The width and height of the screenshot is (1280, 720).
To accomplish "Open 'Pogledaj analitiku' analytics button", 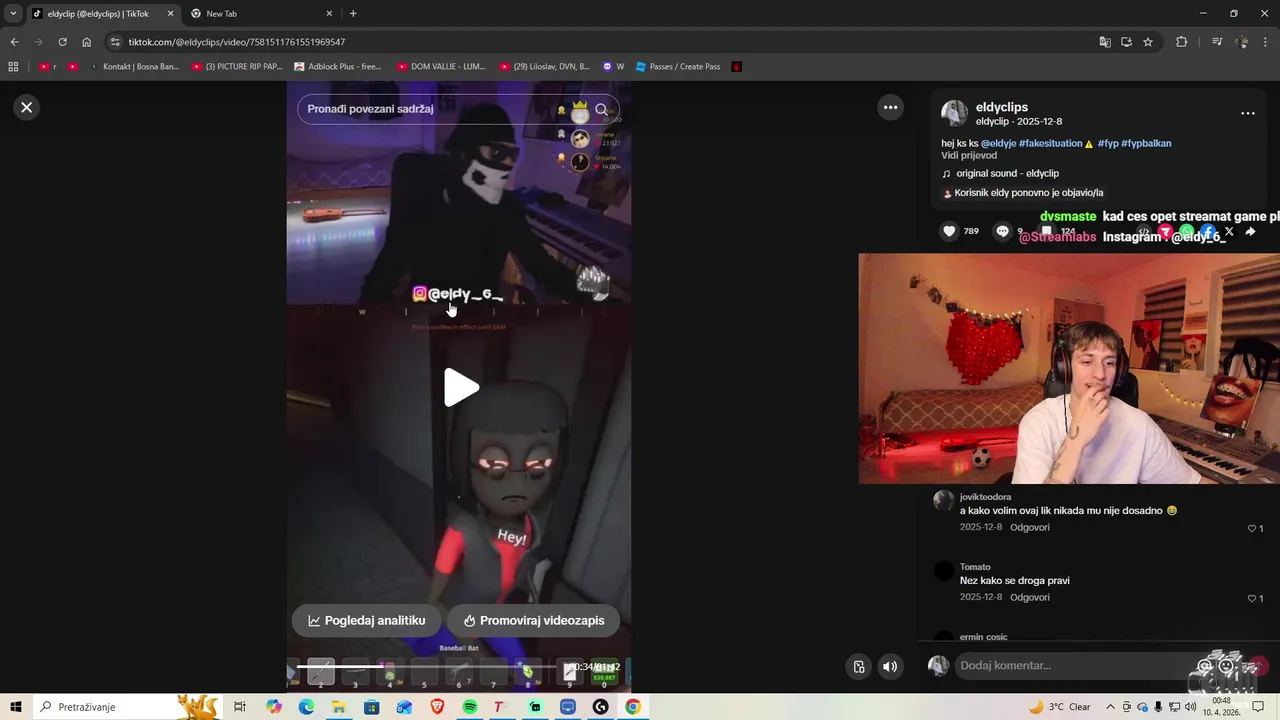I will coord(366,620).
